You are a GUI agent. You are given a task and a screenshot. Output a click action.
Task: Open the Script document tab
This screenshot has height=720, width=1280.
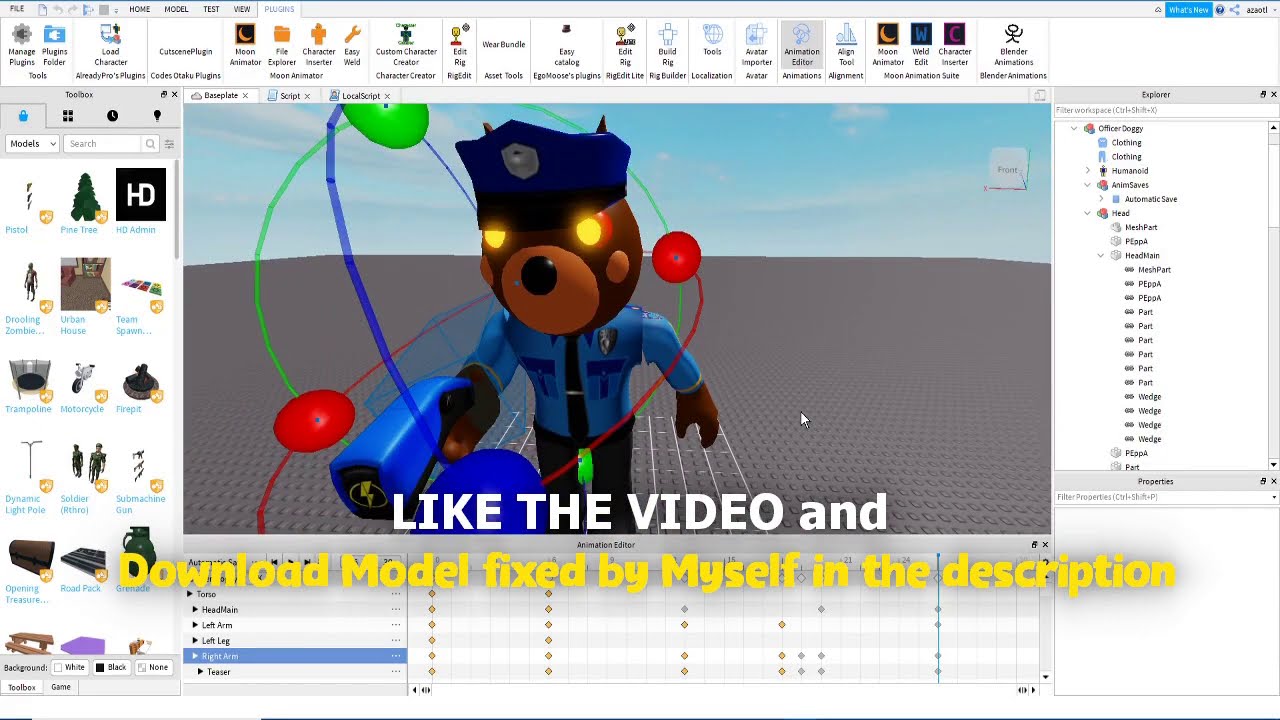pos(290,96)
